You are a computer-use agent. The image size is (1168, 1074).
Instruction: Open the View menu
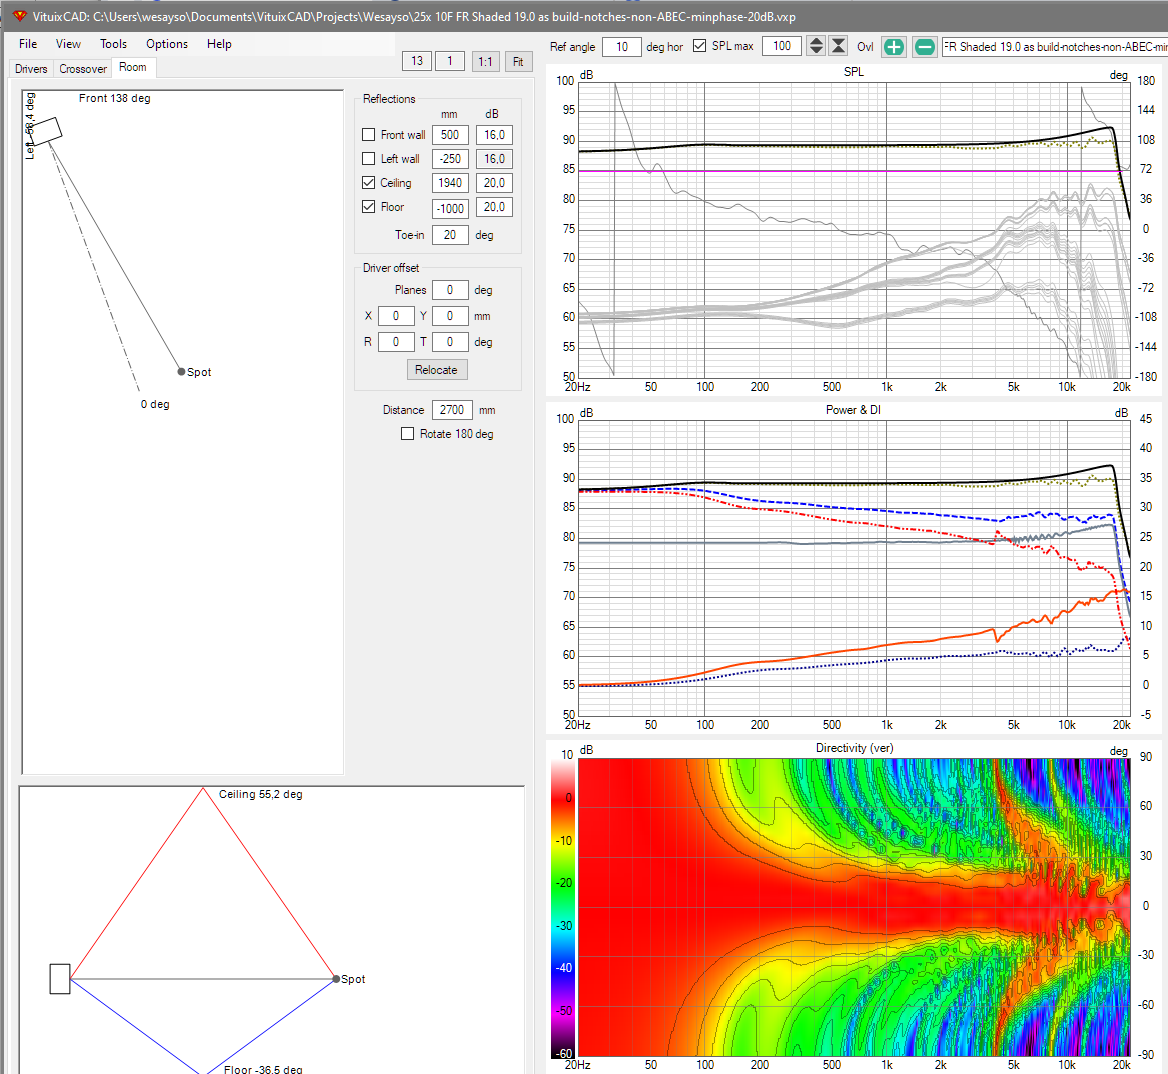pyautogui.click(x=68, y=44)
